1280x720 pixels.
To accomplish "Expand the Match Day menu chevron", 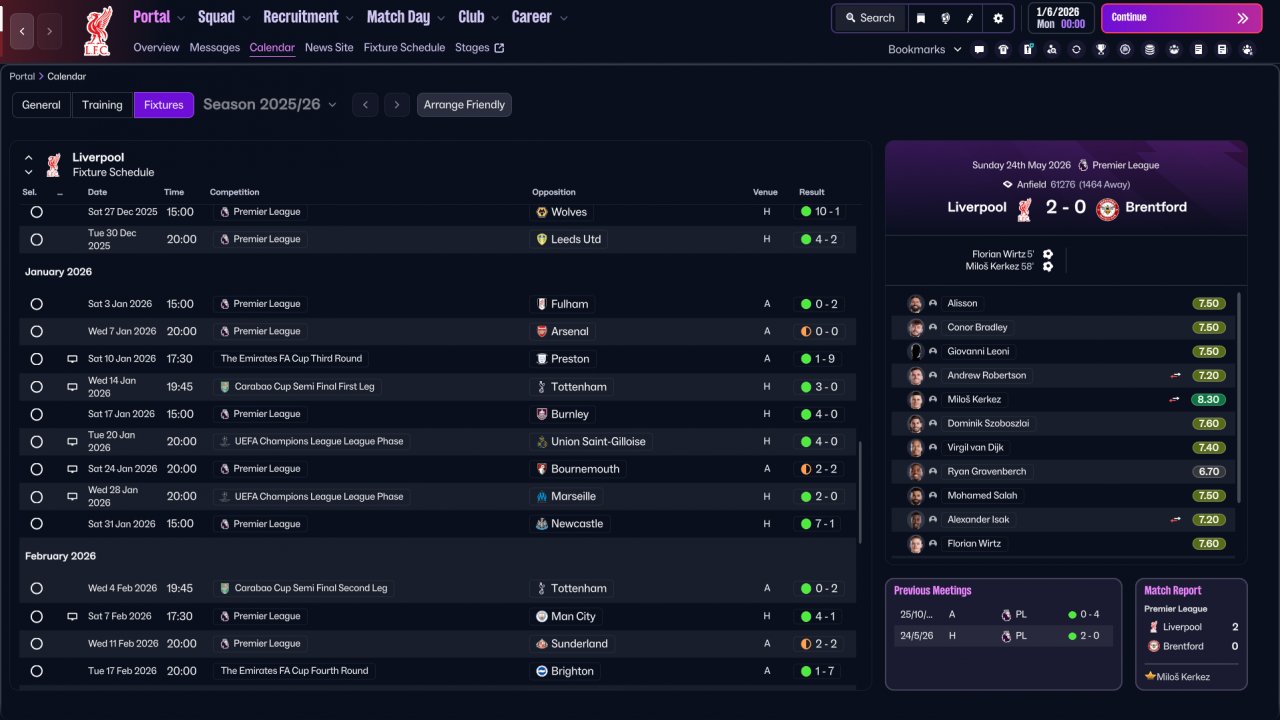I will click(441, 18).
